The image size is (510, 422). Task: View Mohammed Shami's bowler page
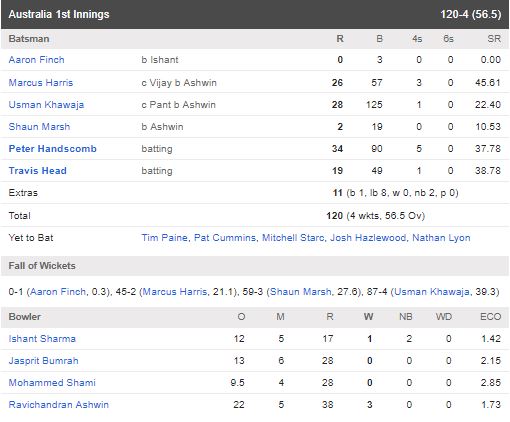(52, 383)
